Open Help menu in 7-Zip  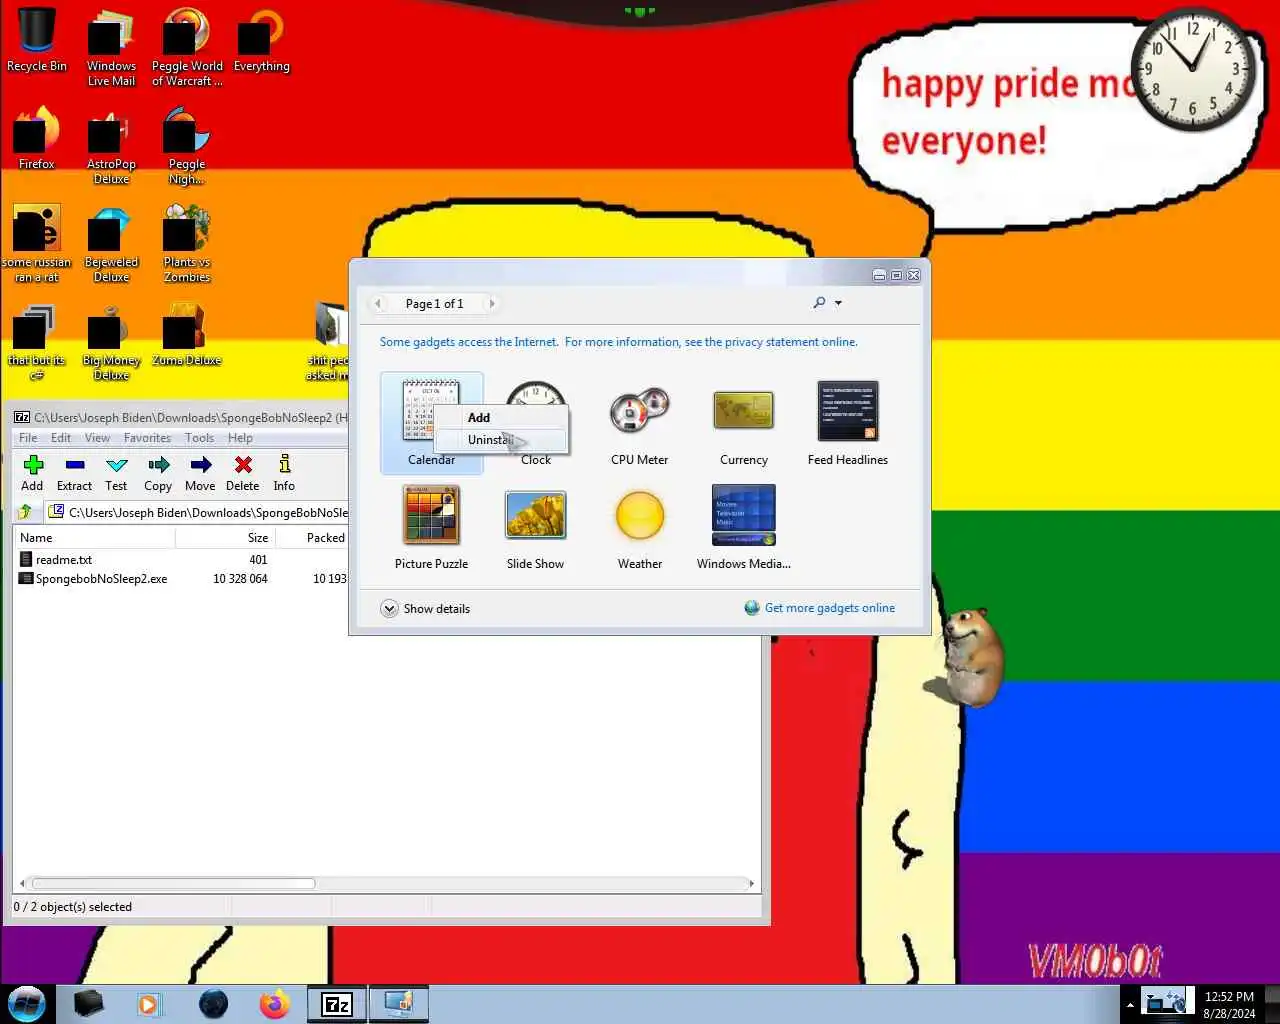coord(240,438)
